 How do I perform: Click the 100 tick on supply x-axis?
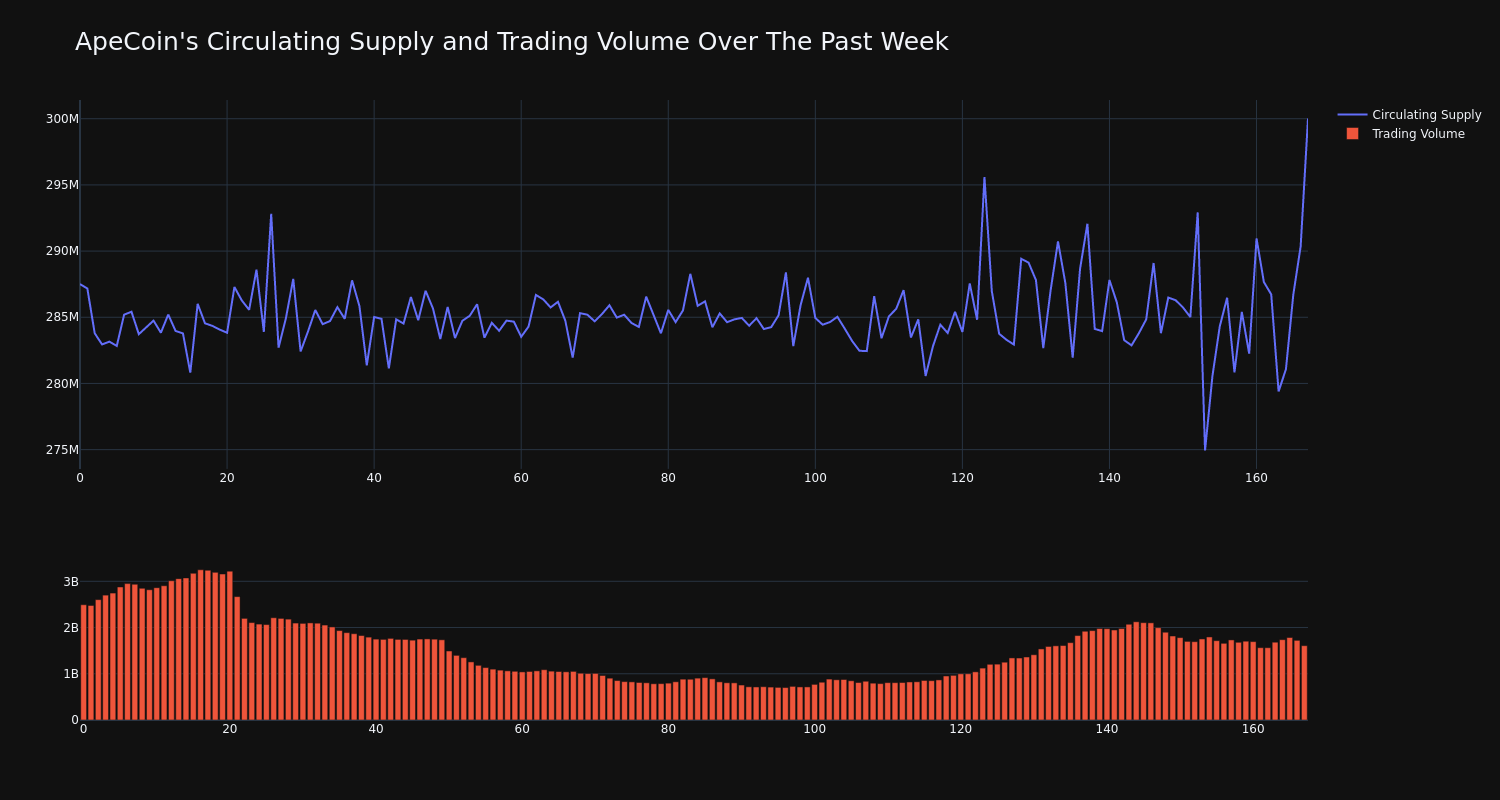coord(815,478)
